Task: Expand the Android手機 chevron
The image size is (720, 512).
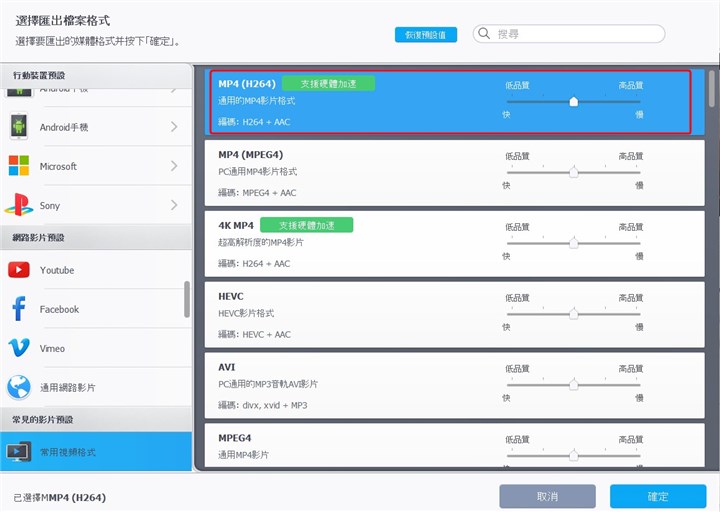Action: (x=174, y=127)
